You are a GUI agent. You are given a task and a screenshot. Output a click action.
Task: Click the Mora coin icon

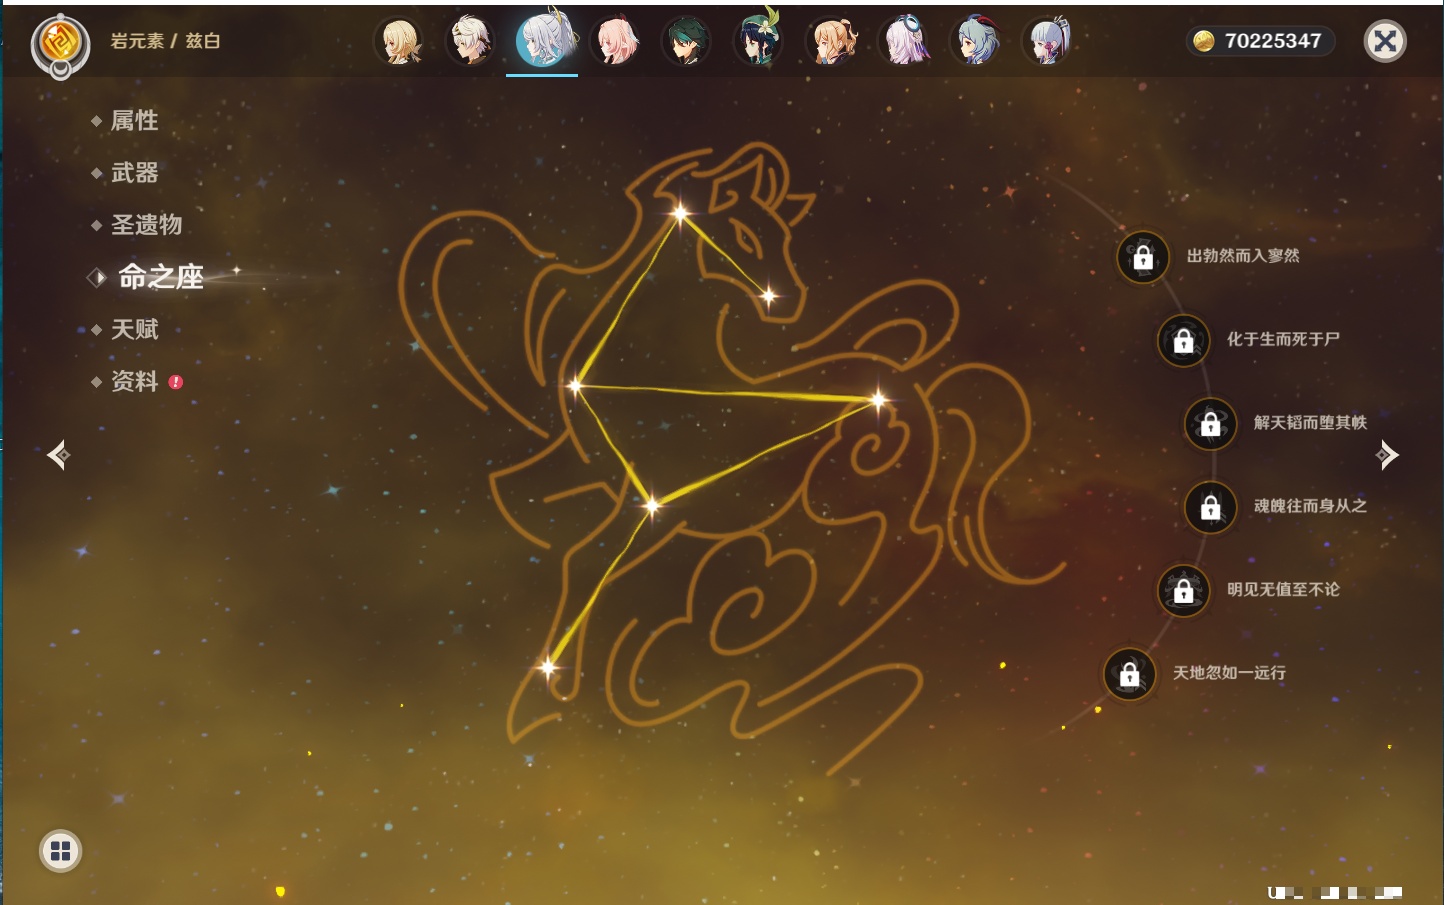(1204, 41)
